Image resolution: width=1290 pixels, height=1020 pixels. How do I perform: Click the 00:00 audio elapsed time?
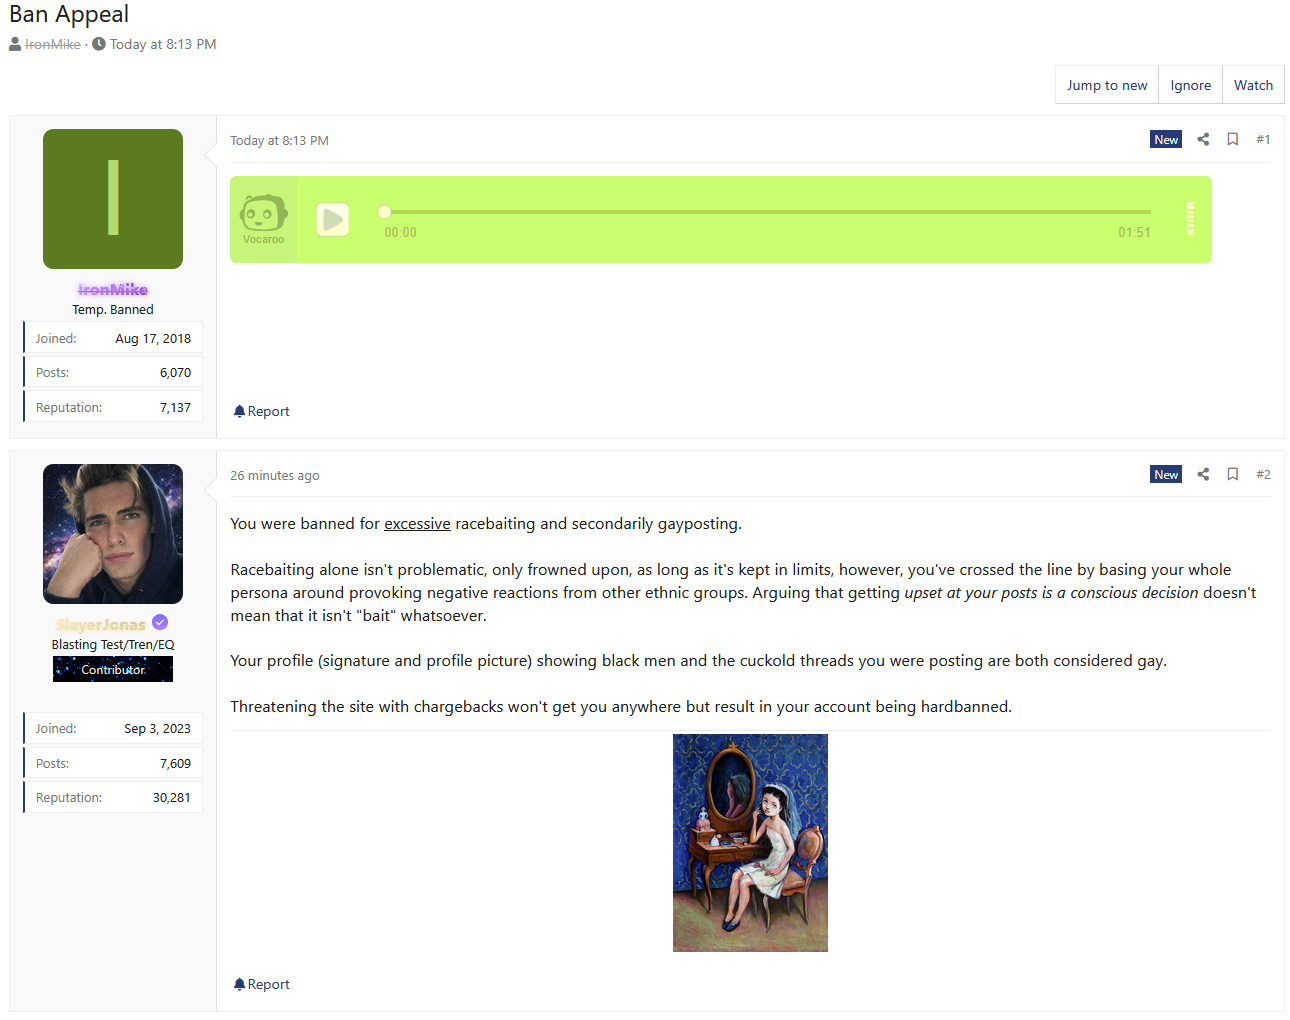click(x=400, y=232)
